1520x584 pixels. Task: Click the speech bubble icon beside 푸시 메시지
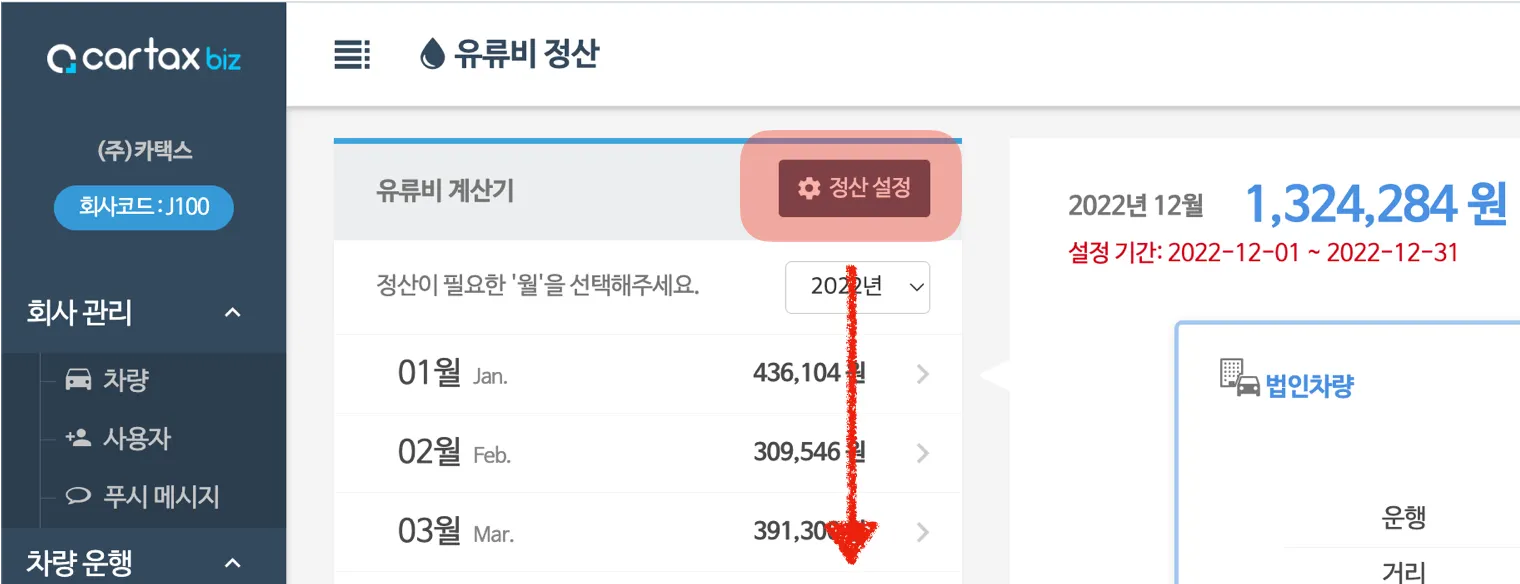(78, 496)
